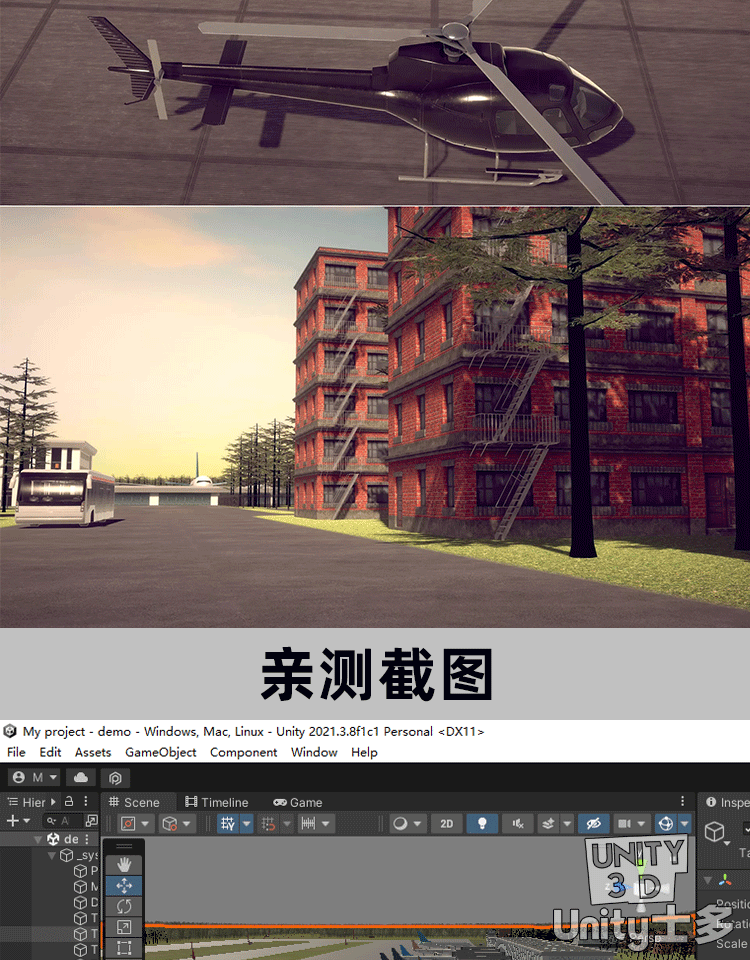Open the shading draw mode dropdown
Viewport: 750px width, 960px height.
pyautogui.click(x=405, y=823)
